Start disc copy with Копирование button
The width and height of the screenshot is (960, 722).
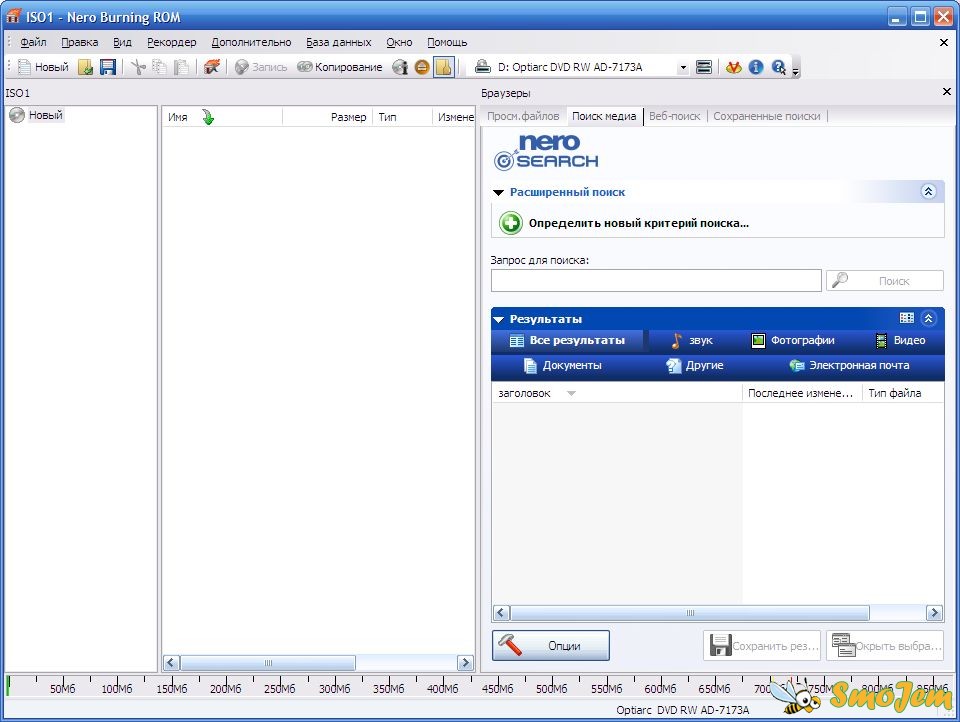[340, 67]
